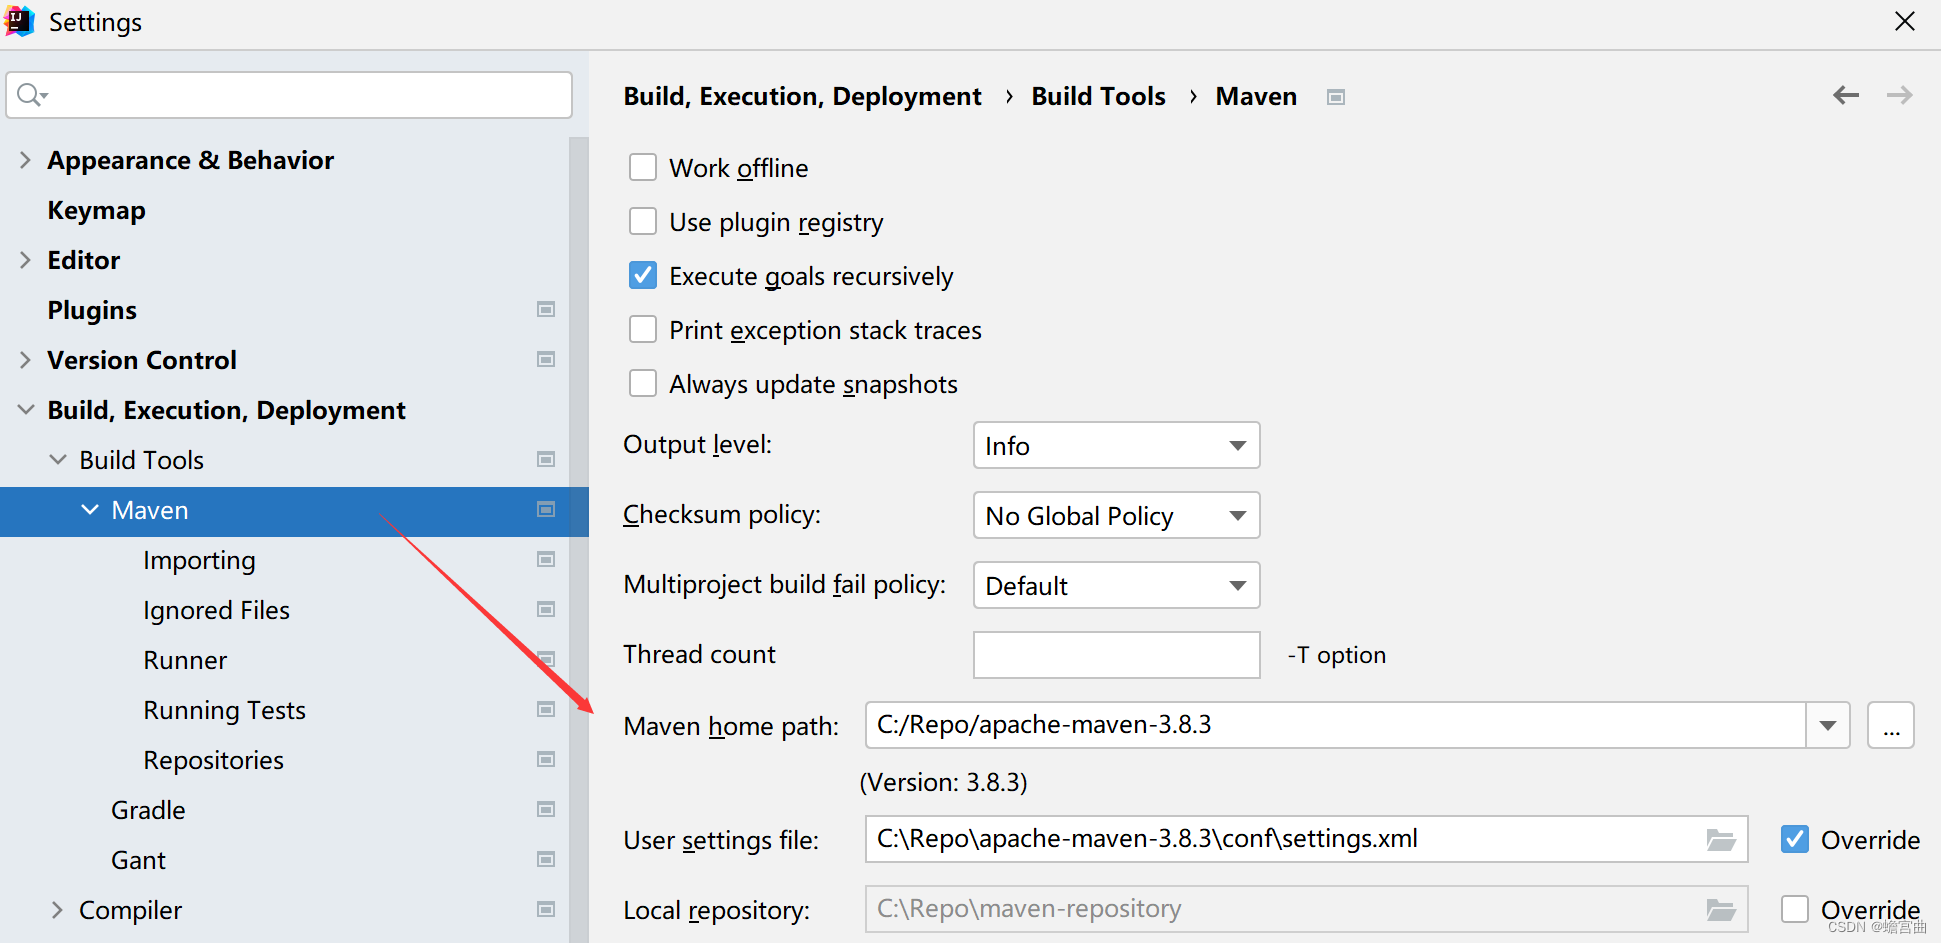Open the Checksum policy dropdown
1941x943 pixels.
pos(1116,515)
